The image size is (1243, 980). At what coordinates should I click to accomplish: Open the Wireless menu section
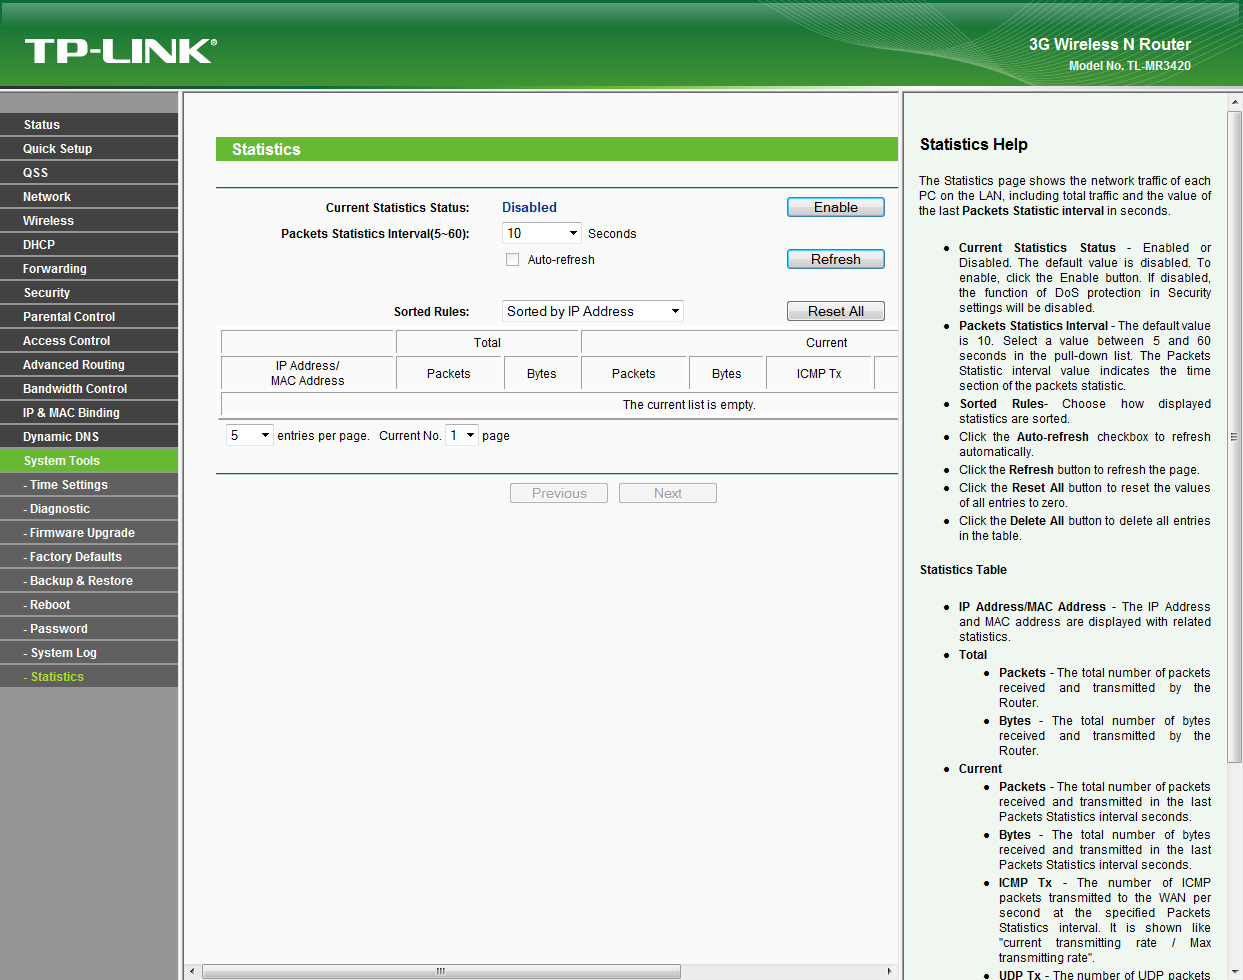coord(49,221)
